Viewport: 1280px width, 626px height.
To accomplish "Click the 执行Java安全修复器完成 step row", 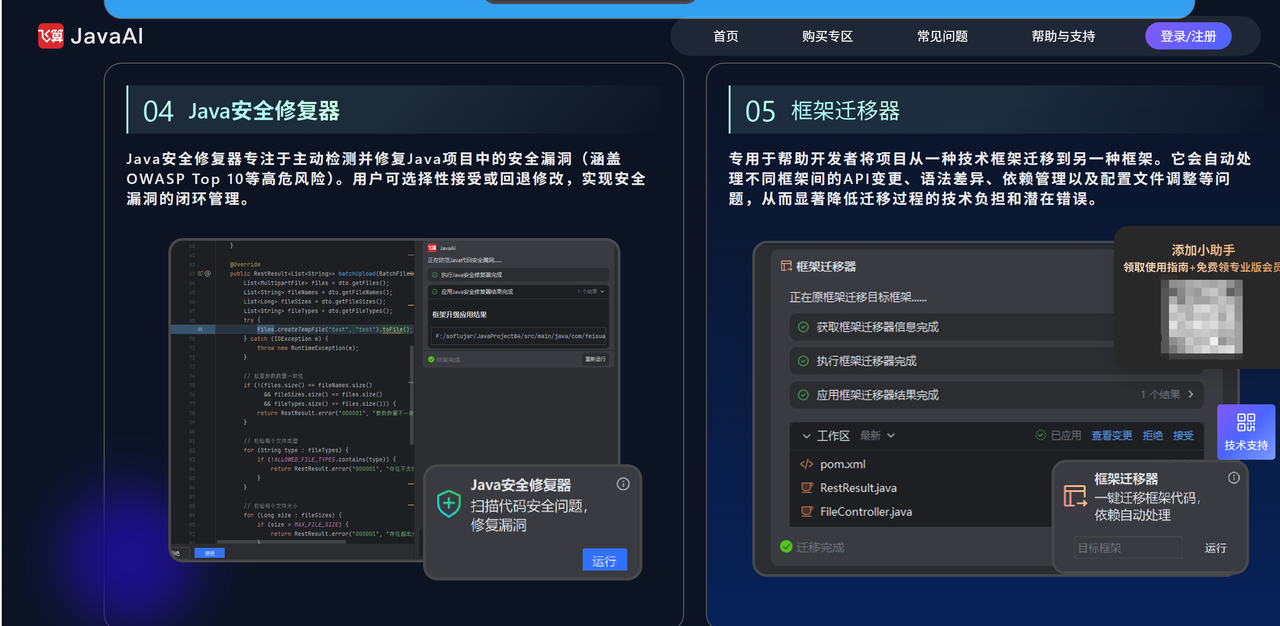I will (x=518, y=275).
